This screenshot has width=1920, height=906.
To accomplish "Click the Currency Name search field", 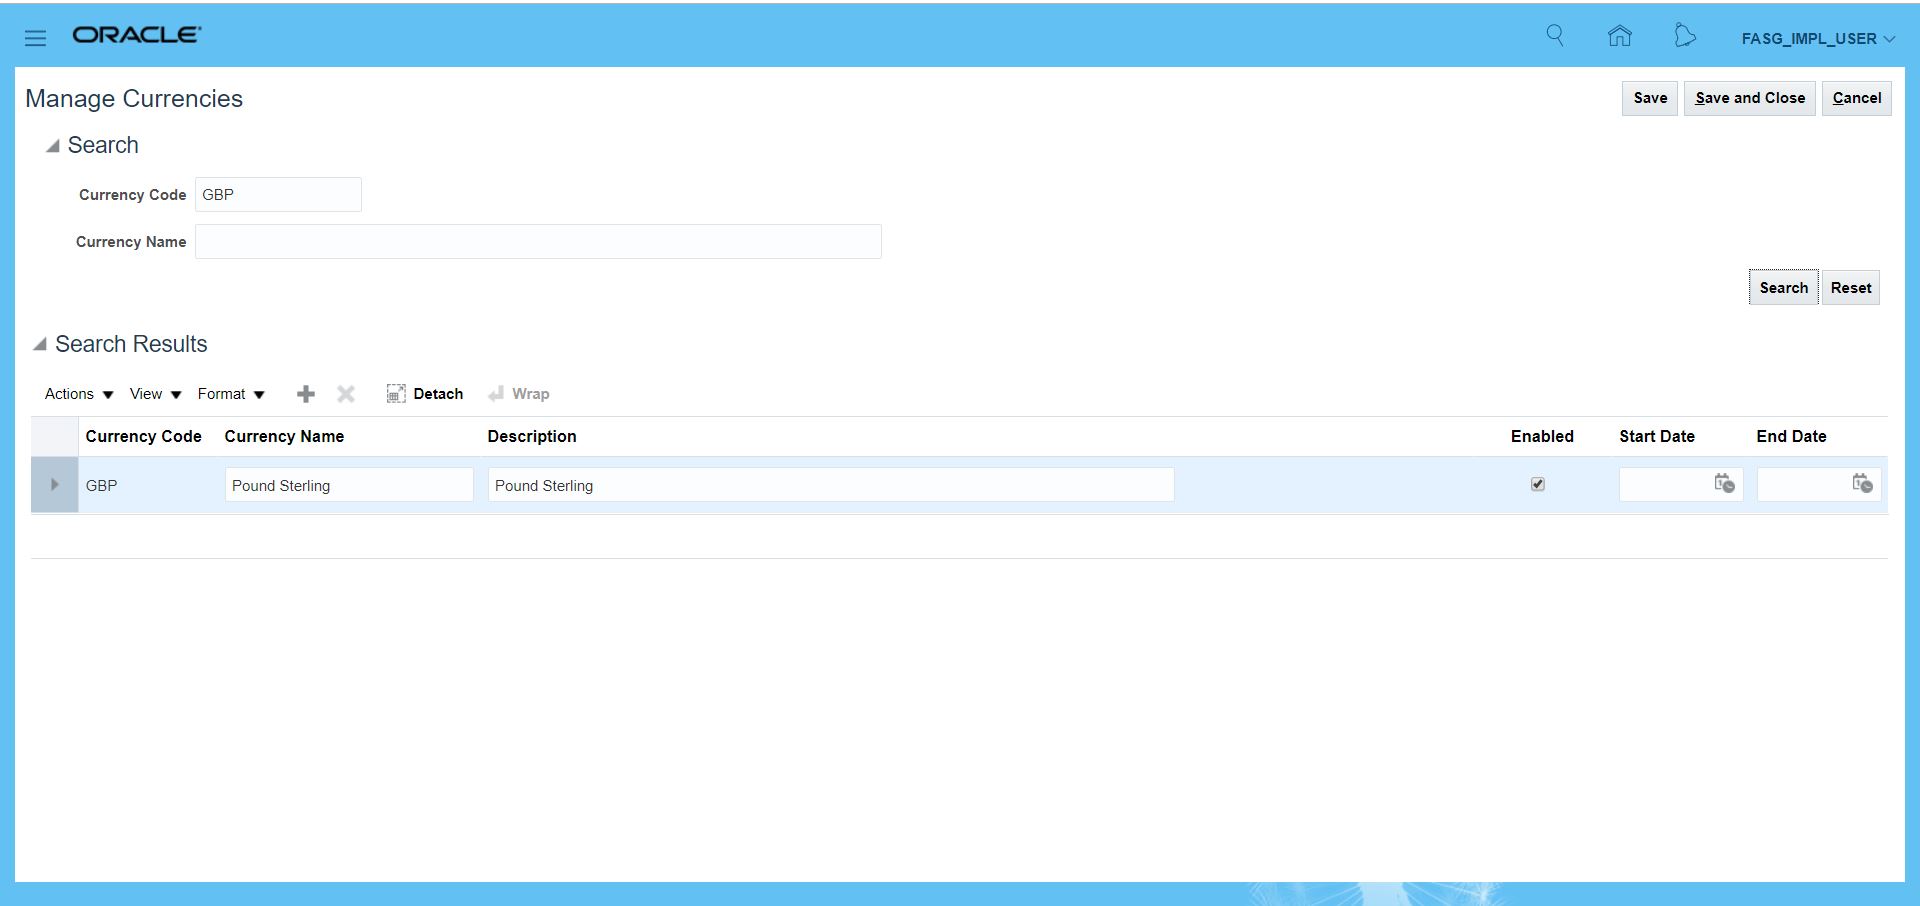I will pyautogui.click(x=538, y=242).
